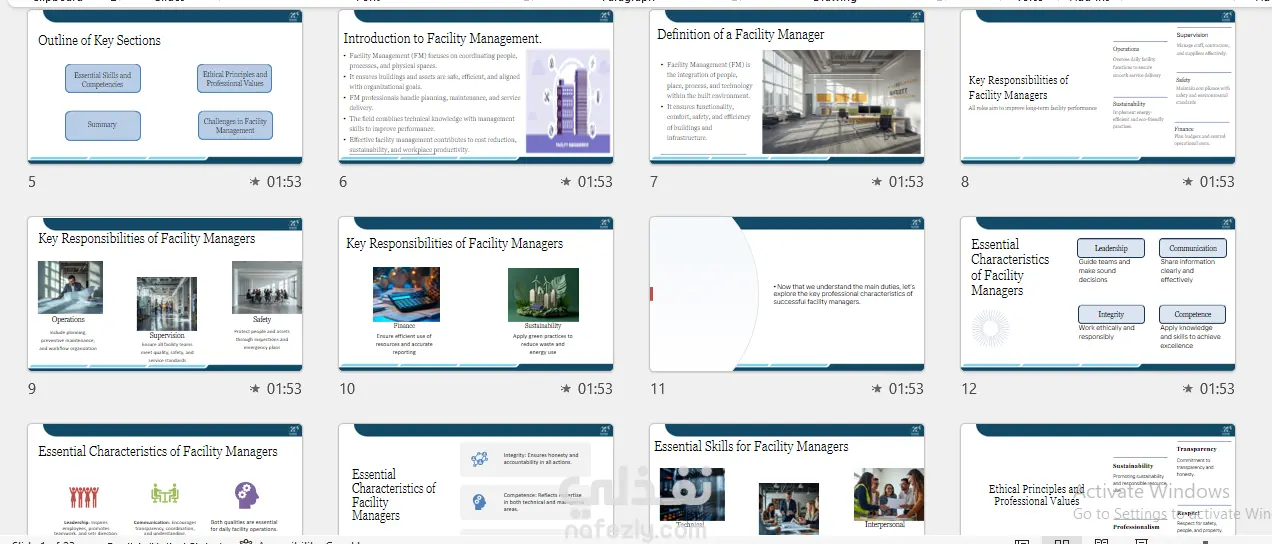Click slide number 6 label
Viewport: 1272px width, 544px height.
click(343, 182)
